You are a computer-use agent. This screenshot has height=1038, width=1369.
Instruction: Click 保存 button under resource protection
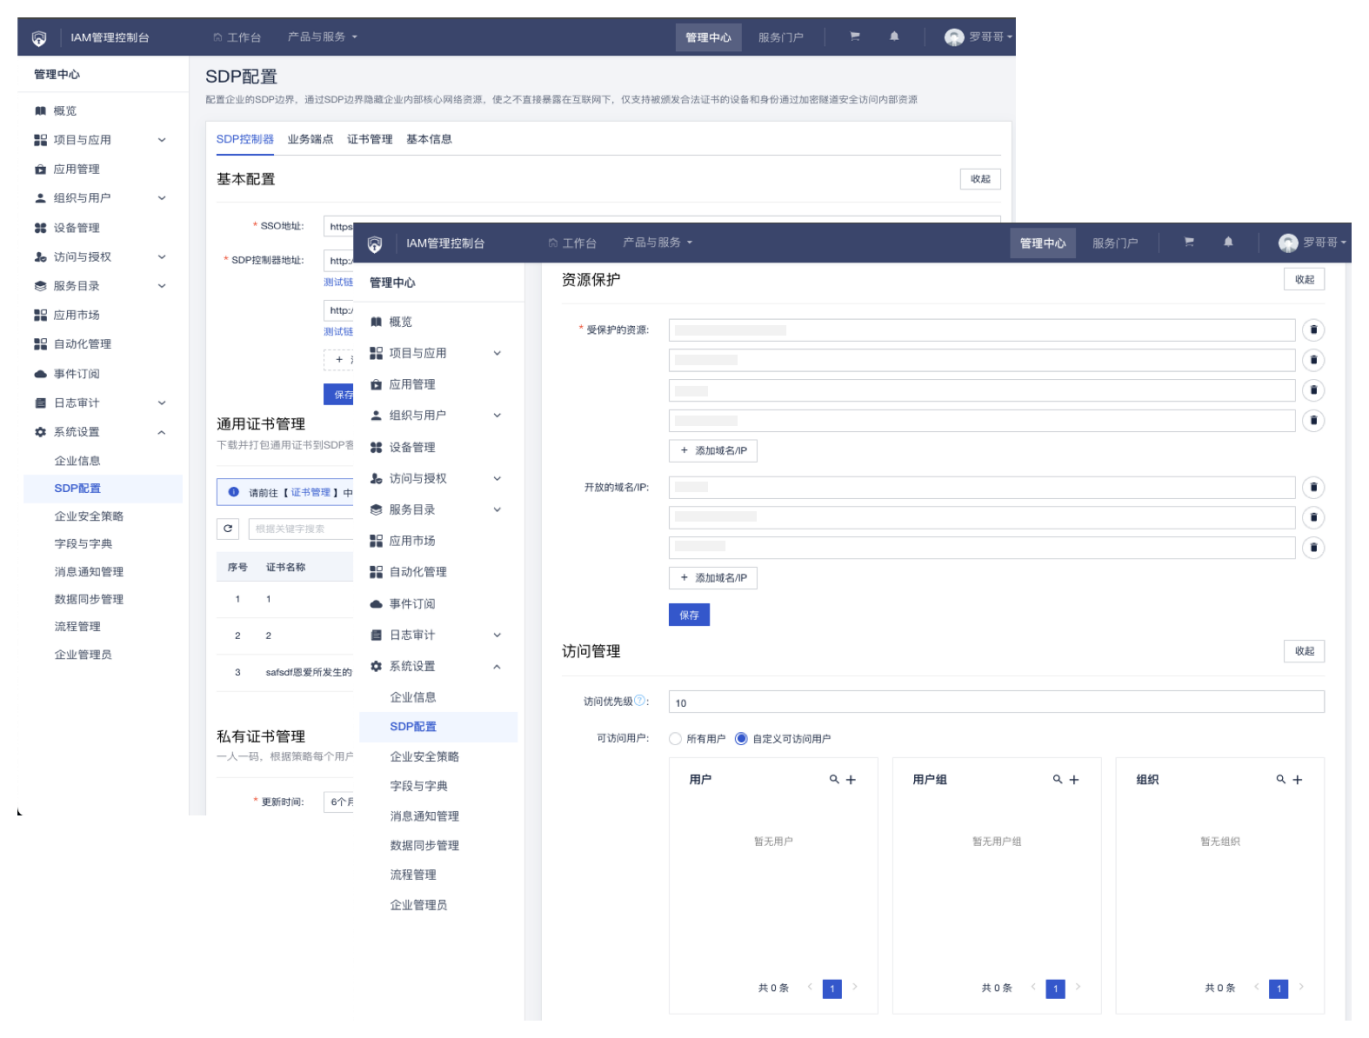[688, 615]
